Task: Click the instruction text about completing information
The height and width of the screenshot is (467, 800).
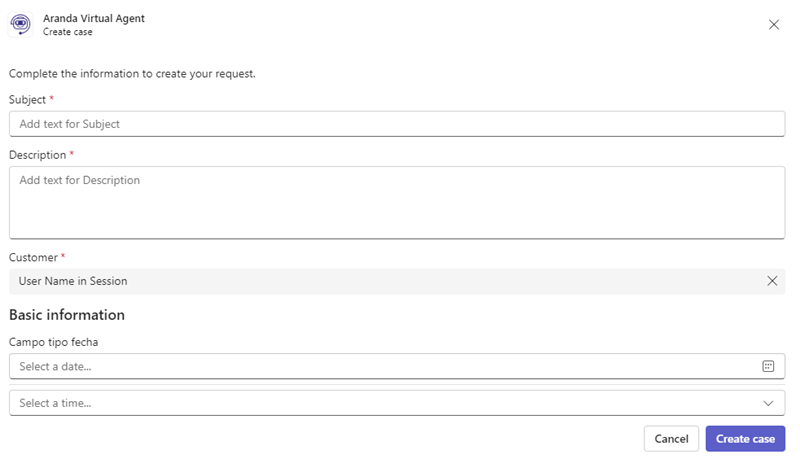Action: pyautogui.click(x=132, y=74)
